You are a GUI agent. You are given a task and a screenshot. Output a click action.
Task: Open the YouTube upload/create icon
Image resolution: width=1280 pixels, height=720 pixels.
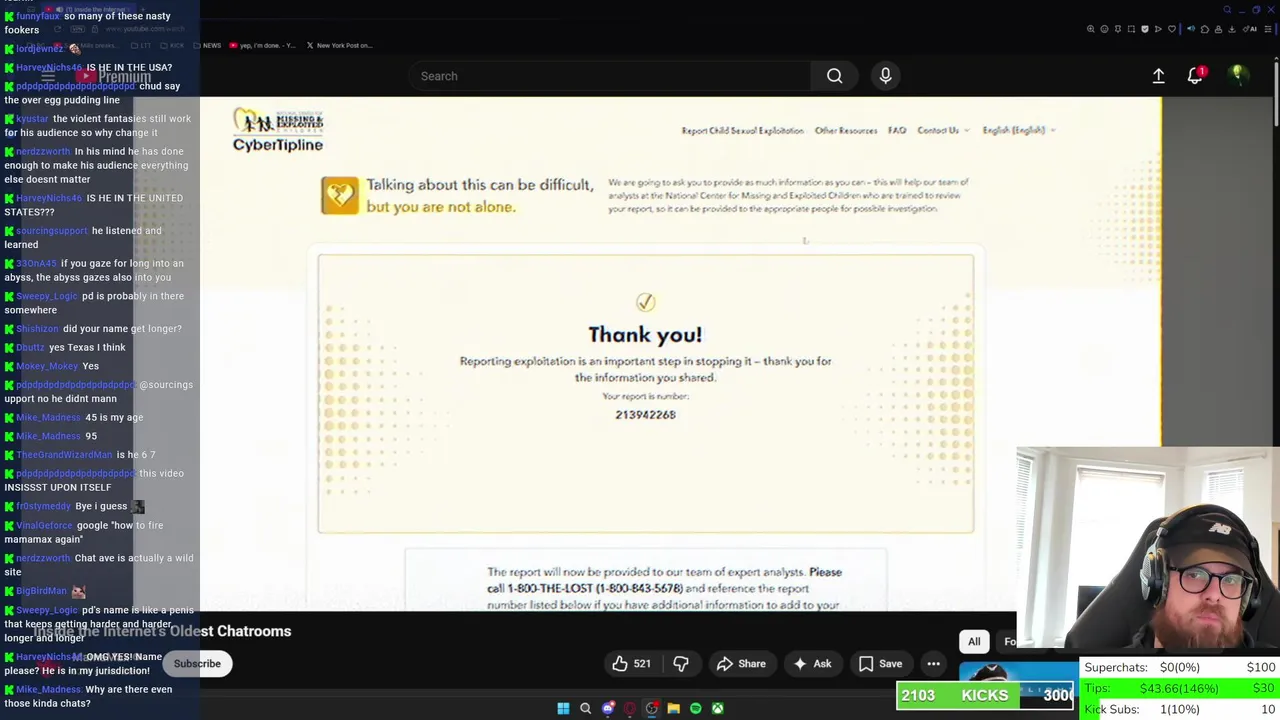[x=1158, y=76]
